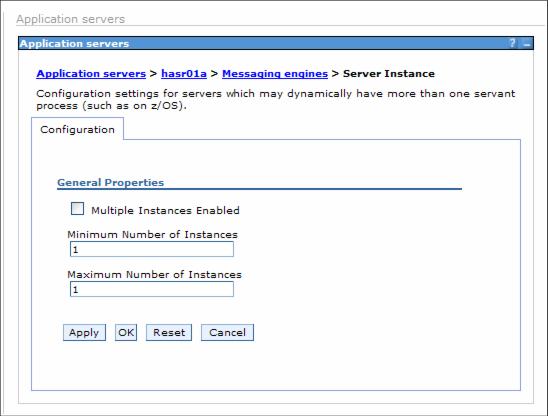Go to the hasr01a breadcrumb link
548x416 pixels.
[184, 74]
